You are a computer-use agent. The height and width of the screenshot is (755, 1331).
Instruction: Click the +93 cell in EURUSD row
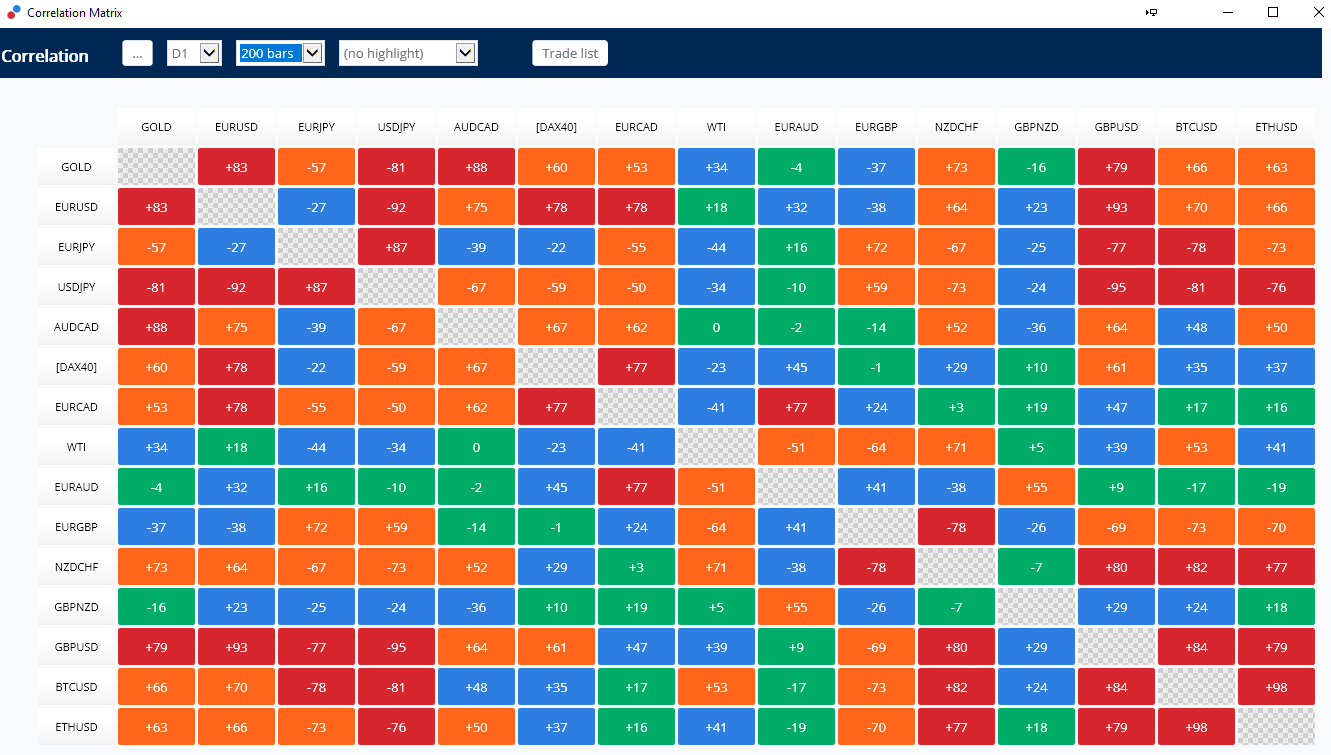coord(1116,207)
